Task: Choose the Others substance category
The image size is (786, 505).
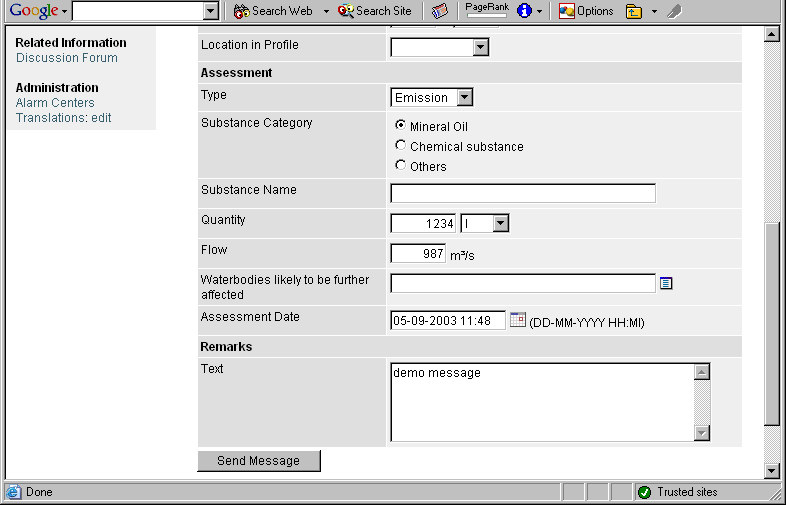Action: tap(401, 166)
